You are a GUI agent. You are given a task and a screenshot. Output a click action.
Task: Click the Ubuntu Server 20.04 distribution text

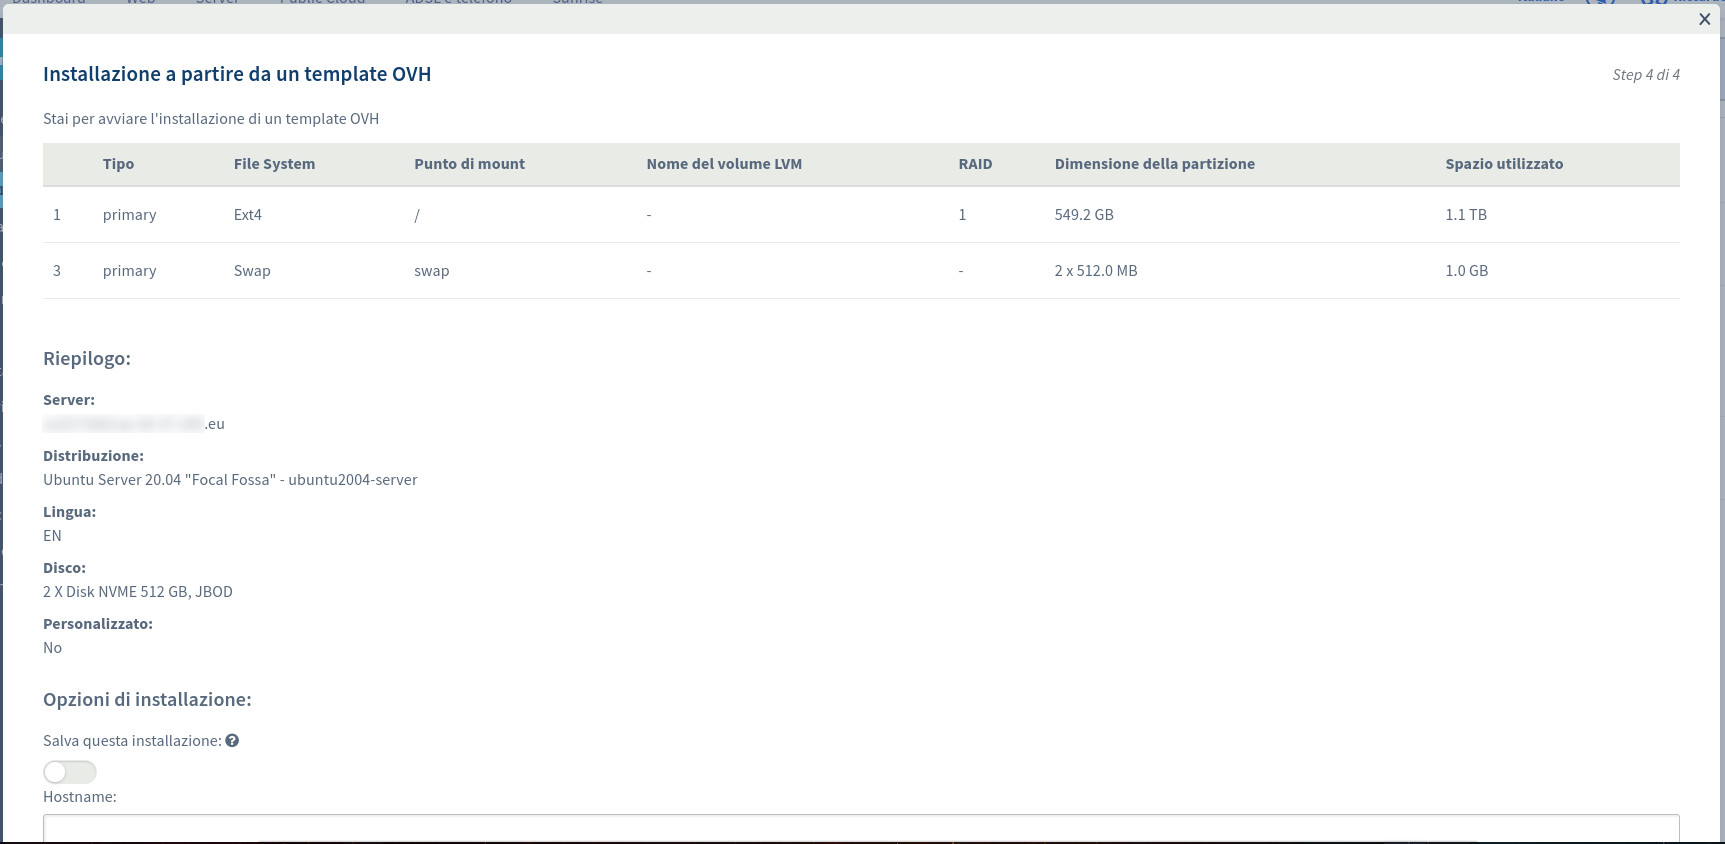[x=230, y=480]
